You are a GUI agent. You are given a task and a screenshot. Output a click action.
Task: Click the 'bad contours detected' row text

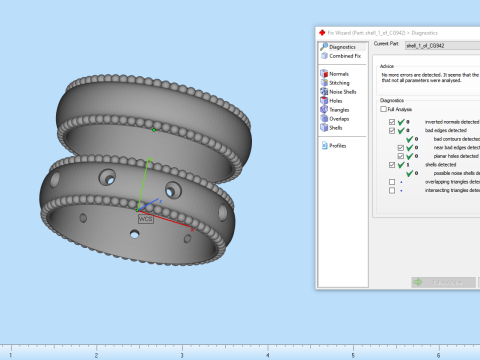point(457,139)
